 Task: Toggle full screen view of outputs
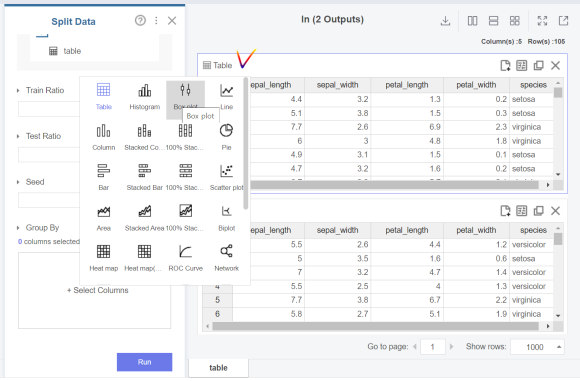542,21
